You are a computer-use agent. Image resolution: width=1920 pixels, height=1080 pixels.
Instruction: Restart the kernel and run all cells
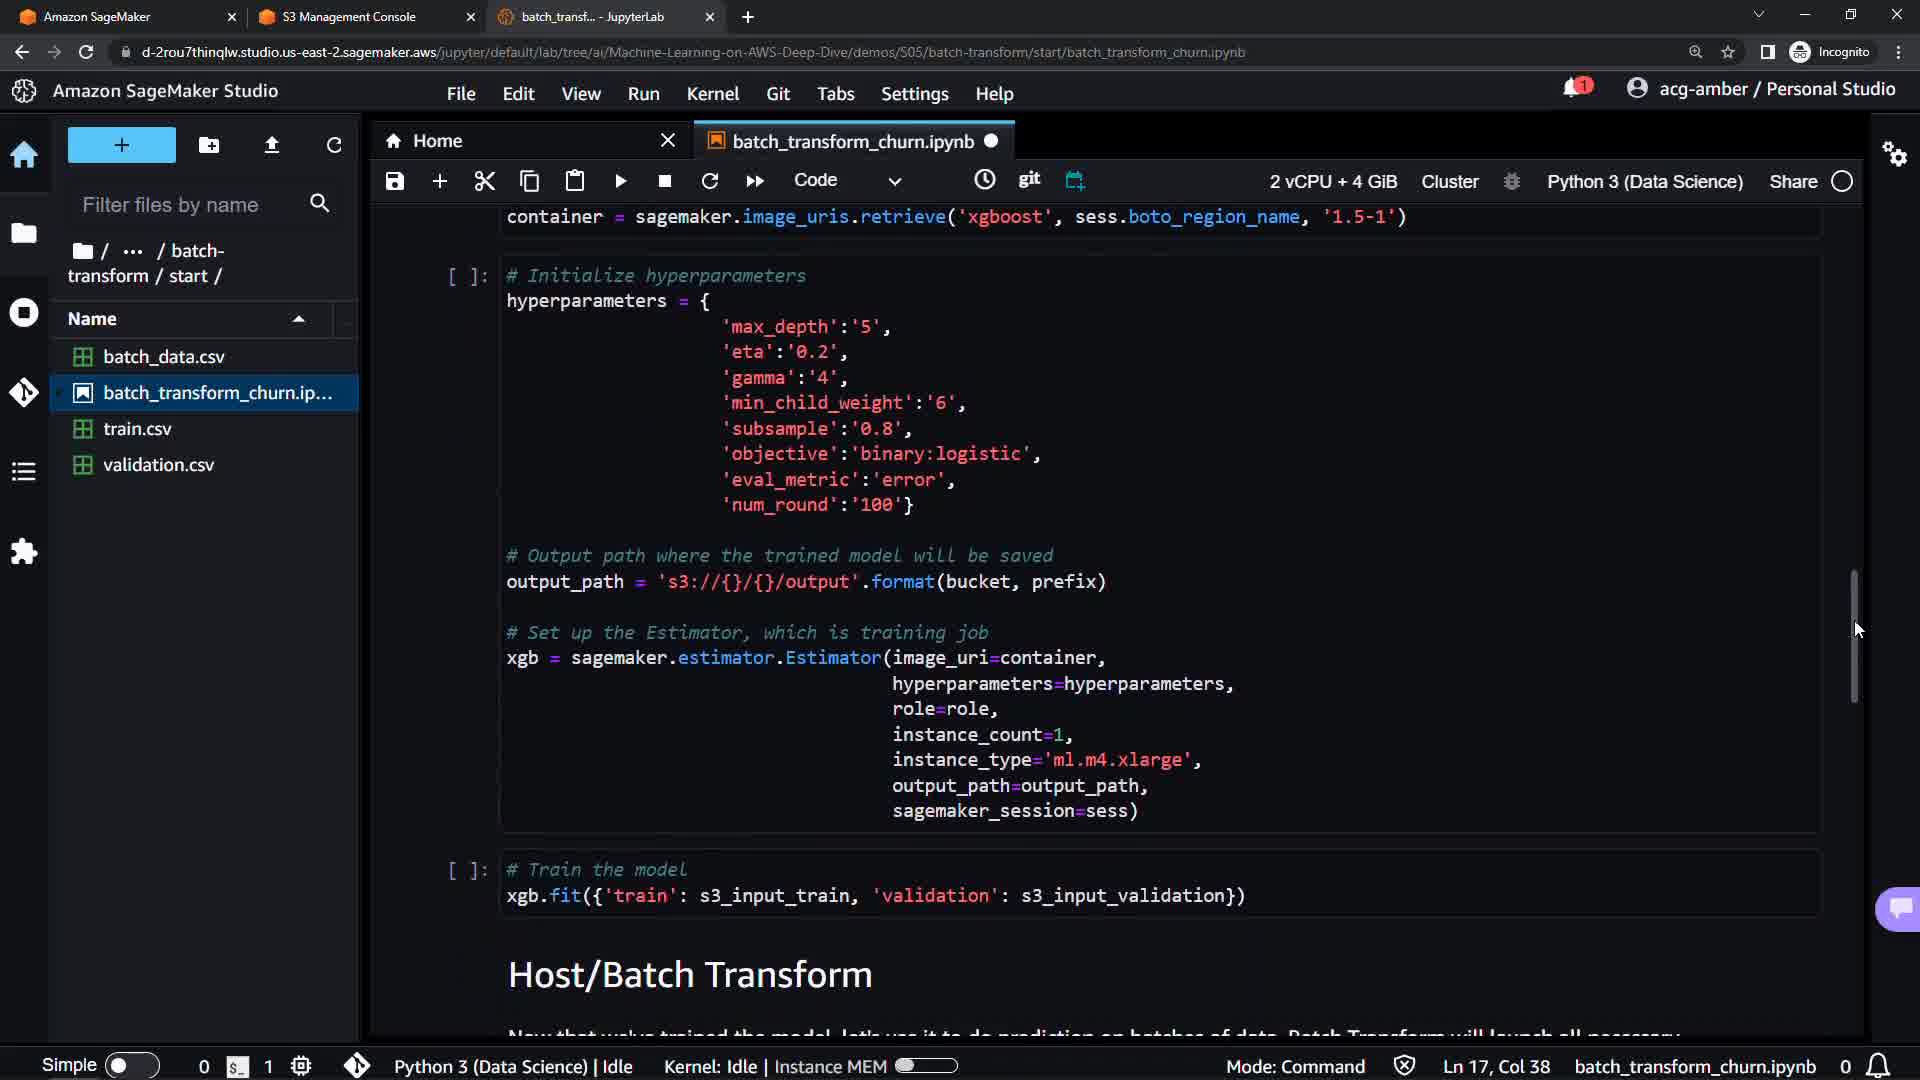coord(755,181)
